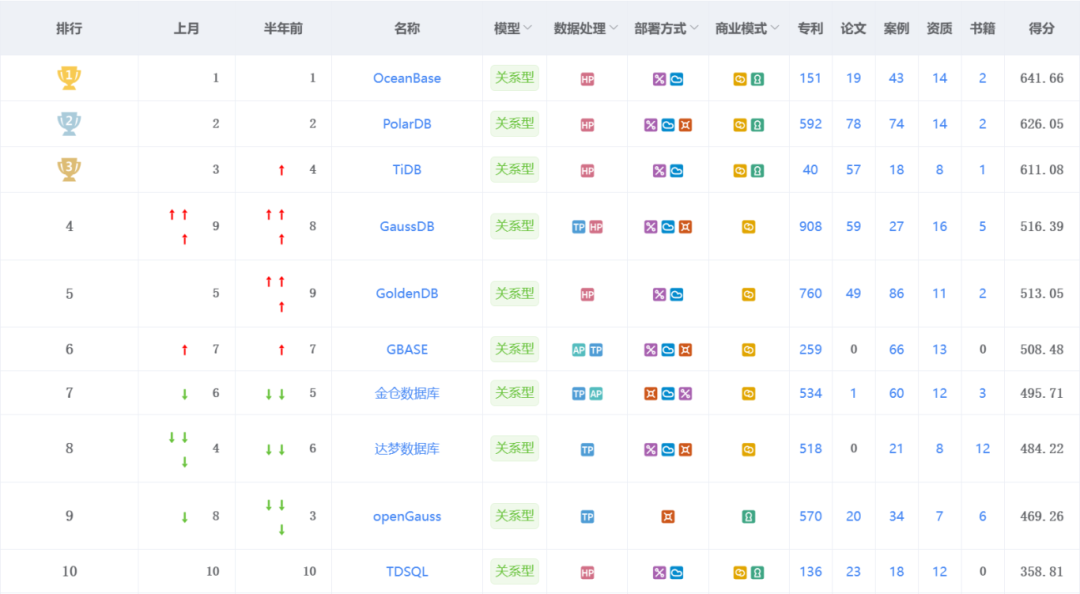Click the silver second-place trophy icon
The image size is (1080, 594).
click(x=69, y=123)
